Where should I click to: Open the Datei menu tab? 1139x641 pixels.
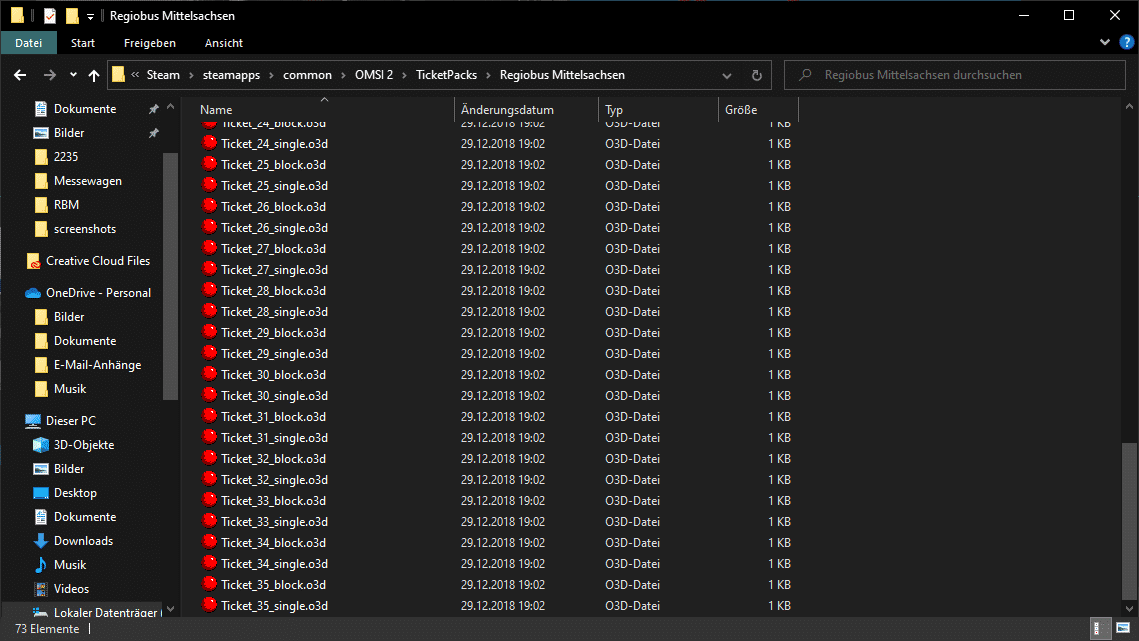[29, 43]
